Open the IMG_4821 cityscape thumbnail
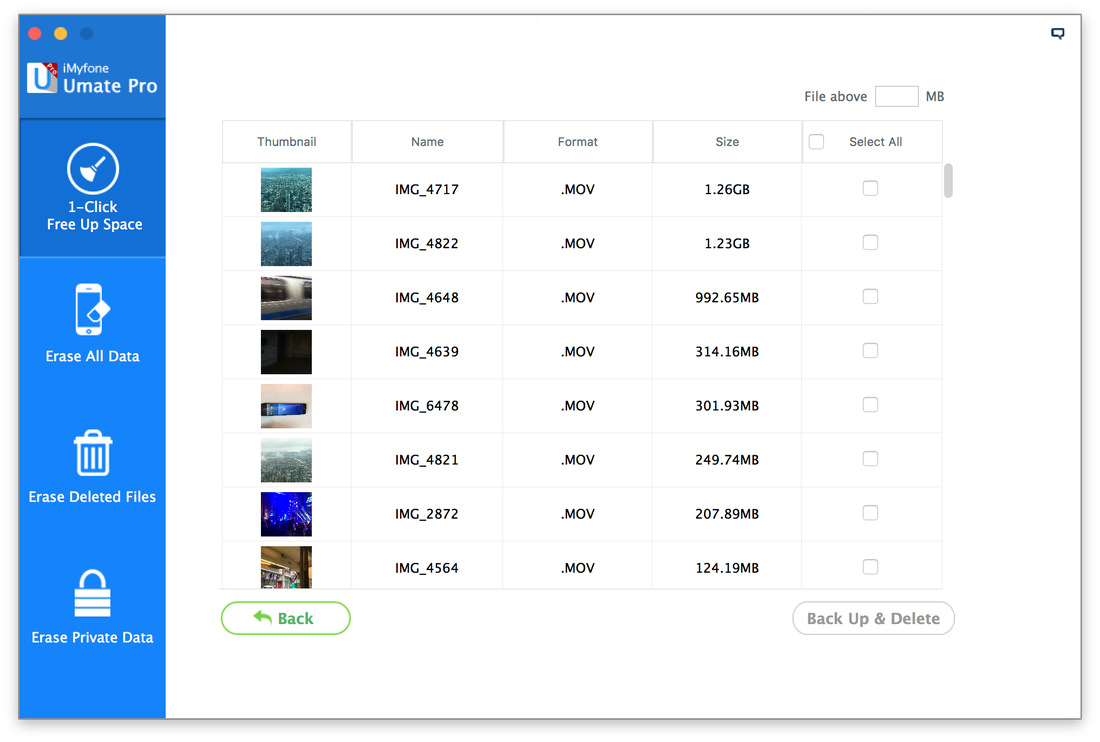The image size is (1100, 742). click(x=286, y=459)
